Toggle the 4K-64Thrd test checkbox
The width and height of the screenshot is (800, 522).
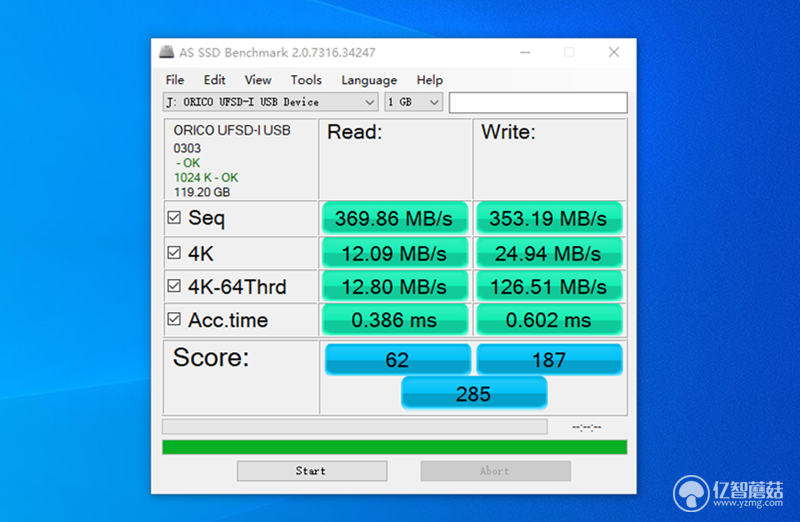pos(174,286)
